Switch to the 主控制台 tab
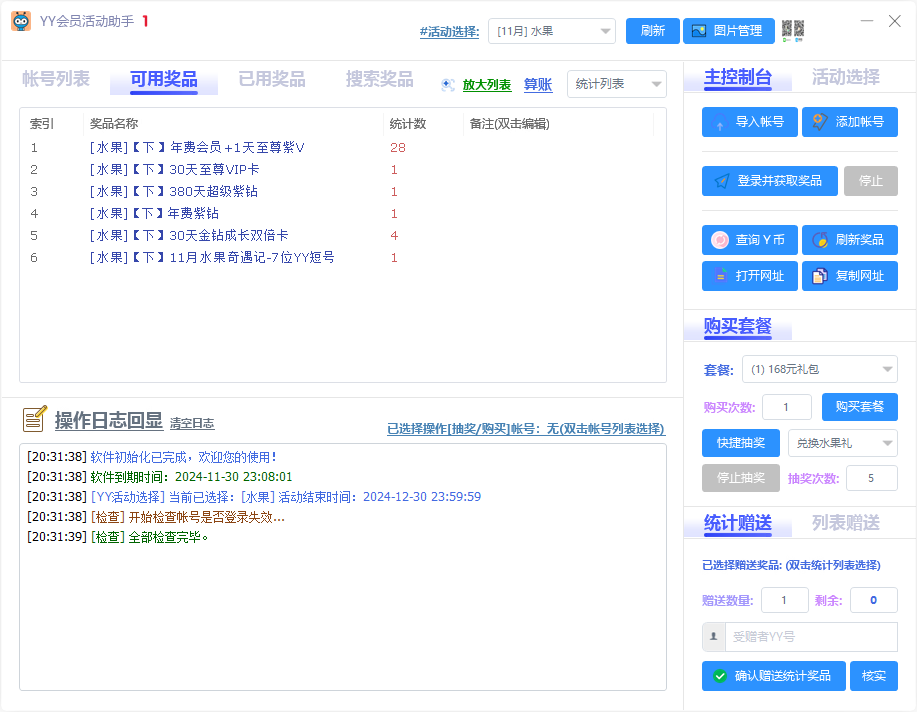Screen dimensions: 917x712 (737, 77)
